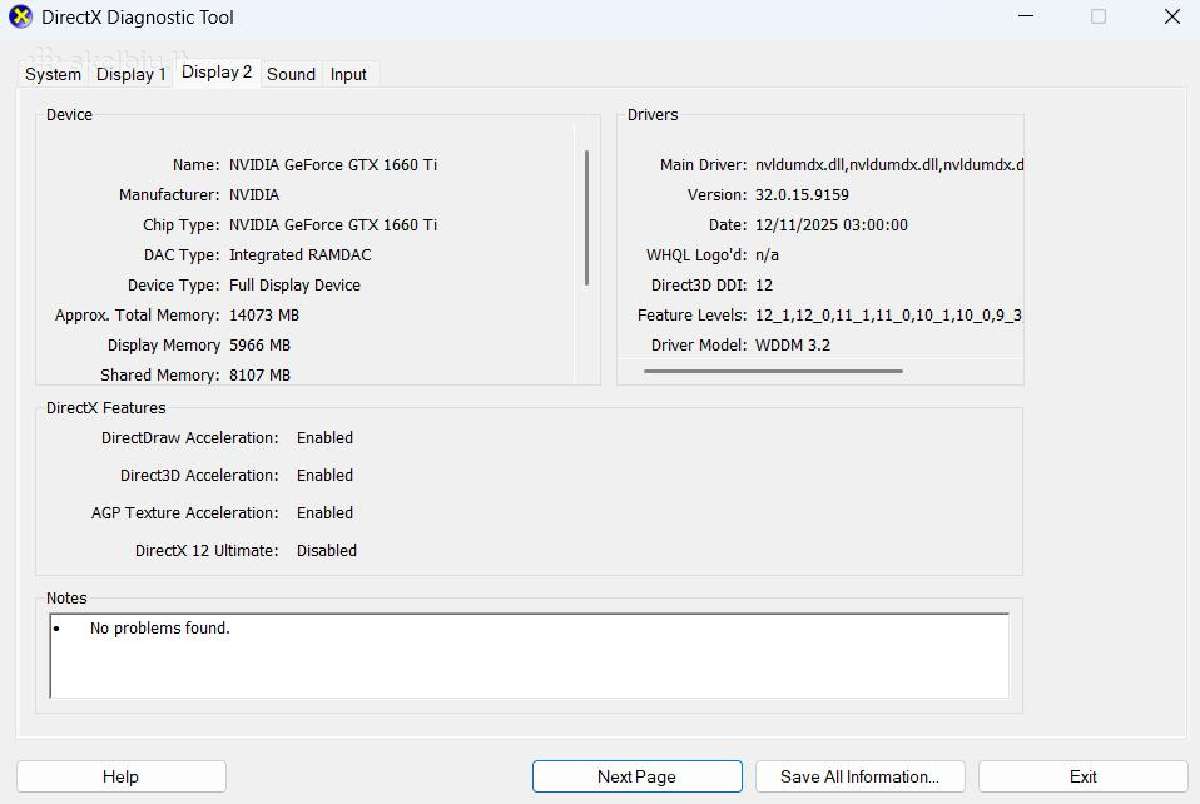Advance with the Next Page button
This screenshot has height=804, width=1200.
click(637, 777)
